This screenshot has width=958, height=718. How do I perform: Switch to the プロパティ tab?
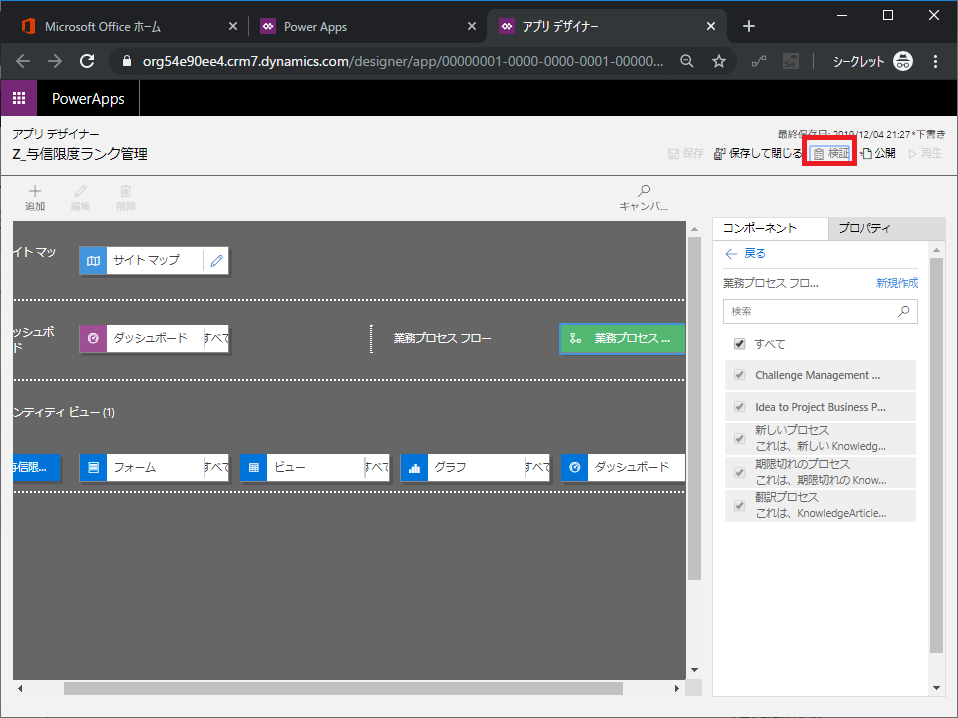click(864, 228)
